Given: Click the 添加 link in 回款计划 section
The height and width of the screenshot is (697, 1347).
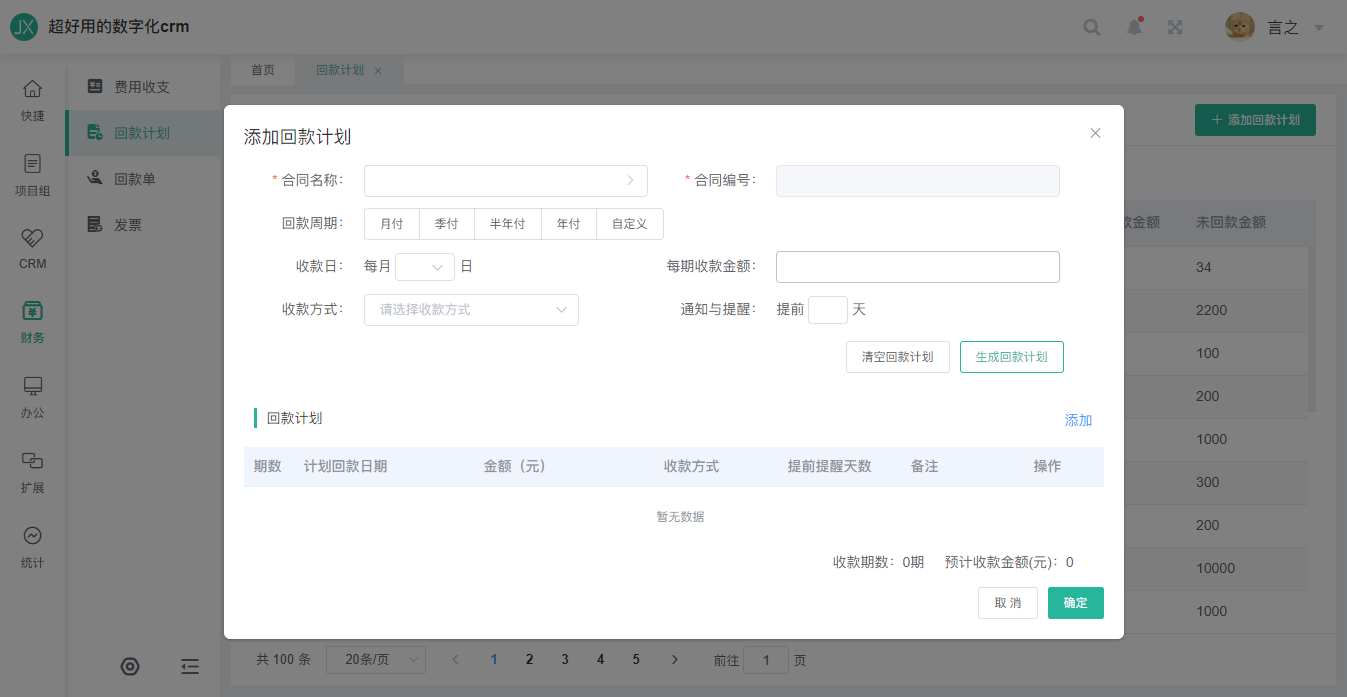Looking at the screenshot, I should 1078,420.
